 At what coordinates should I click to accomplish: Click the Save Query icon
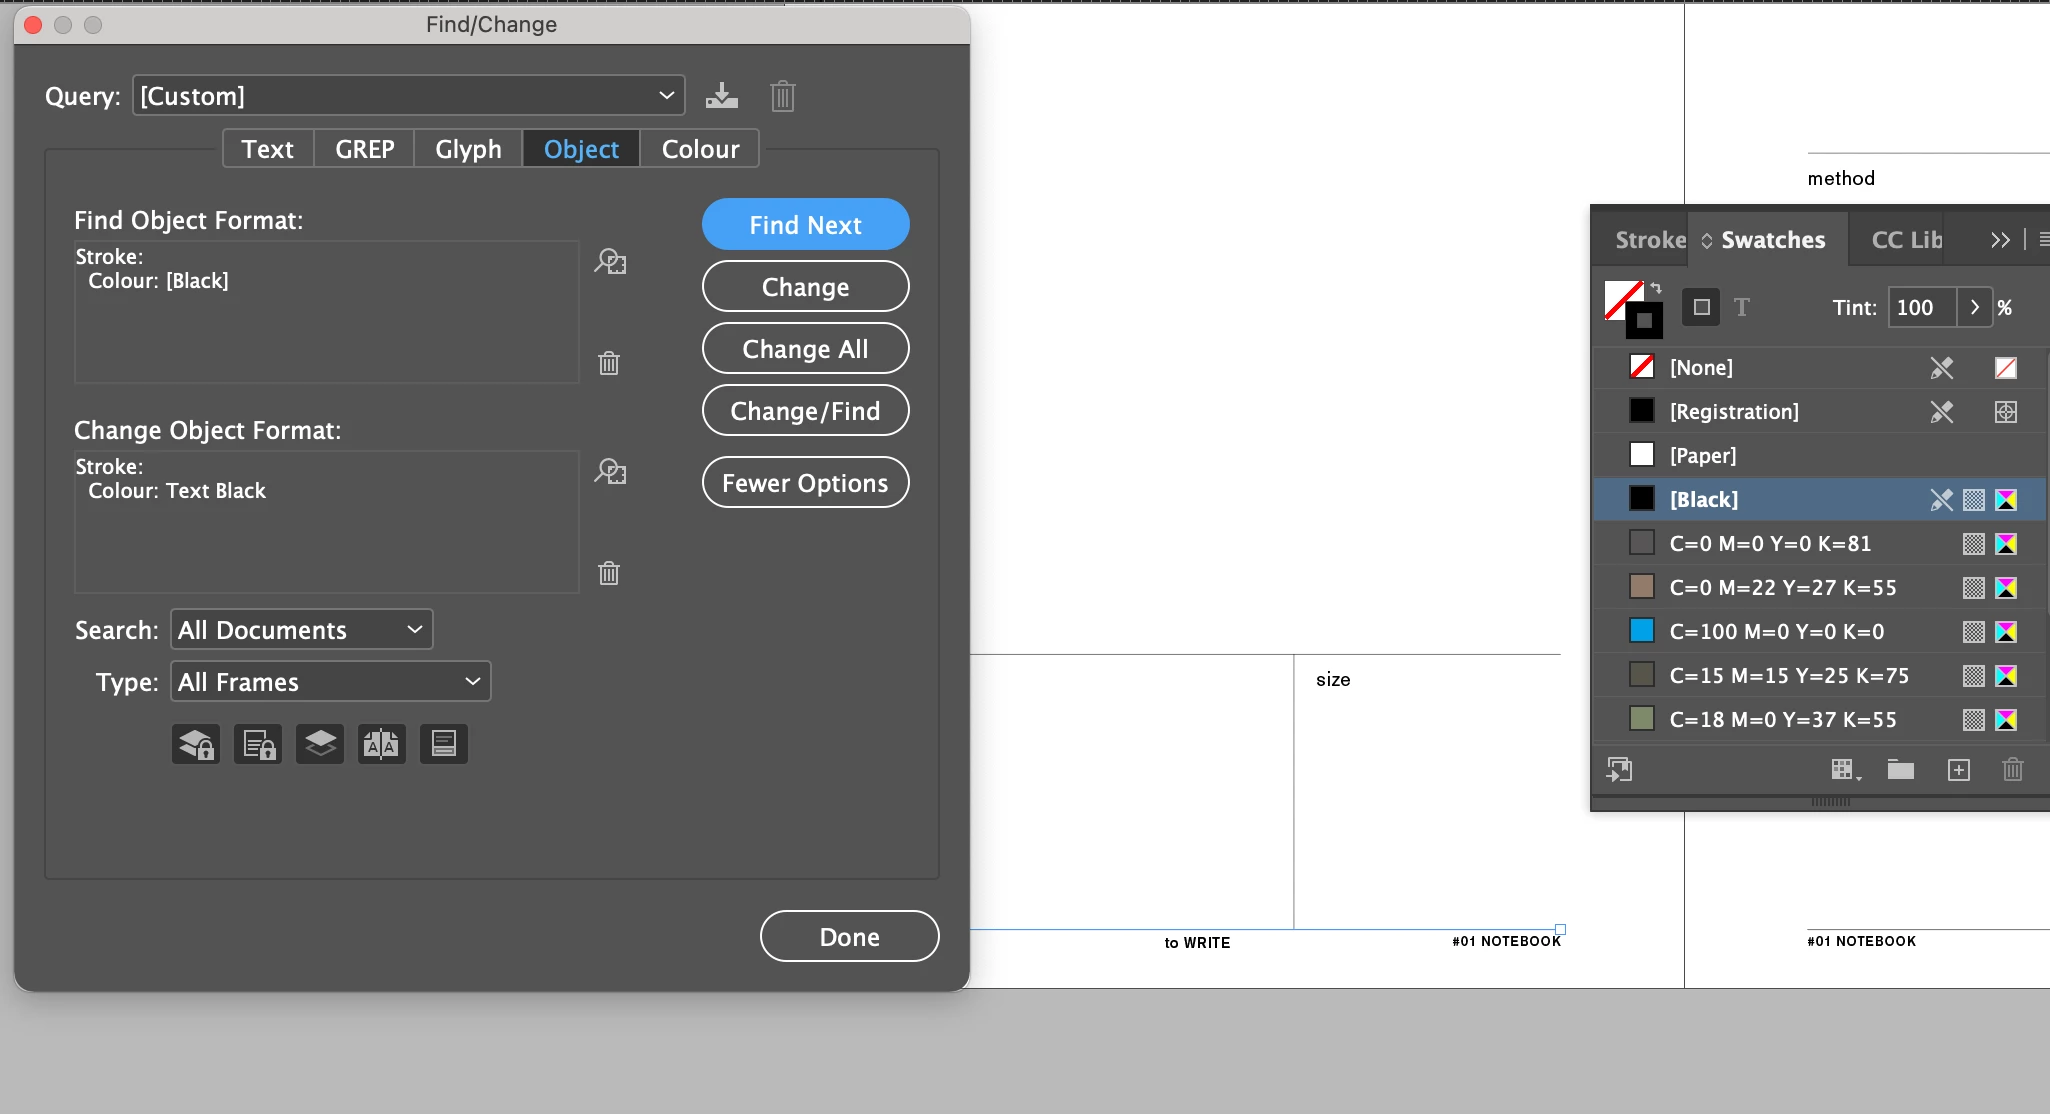click(721, 96)
